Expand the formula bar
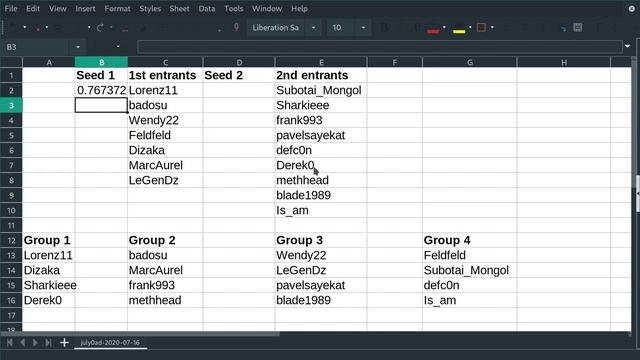This screenshot has width=640, height=360. pos(627,47)
